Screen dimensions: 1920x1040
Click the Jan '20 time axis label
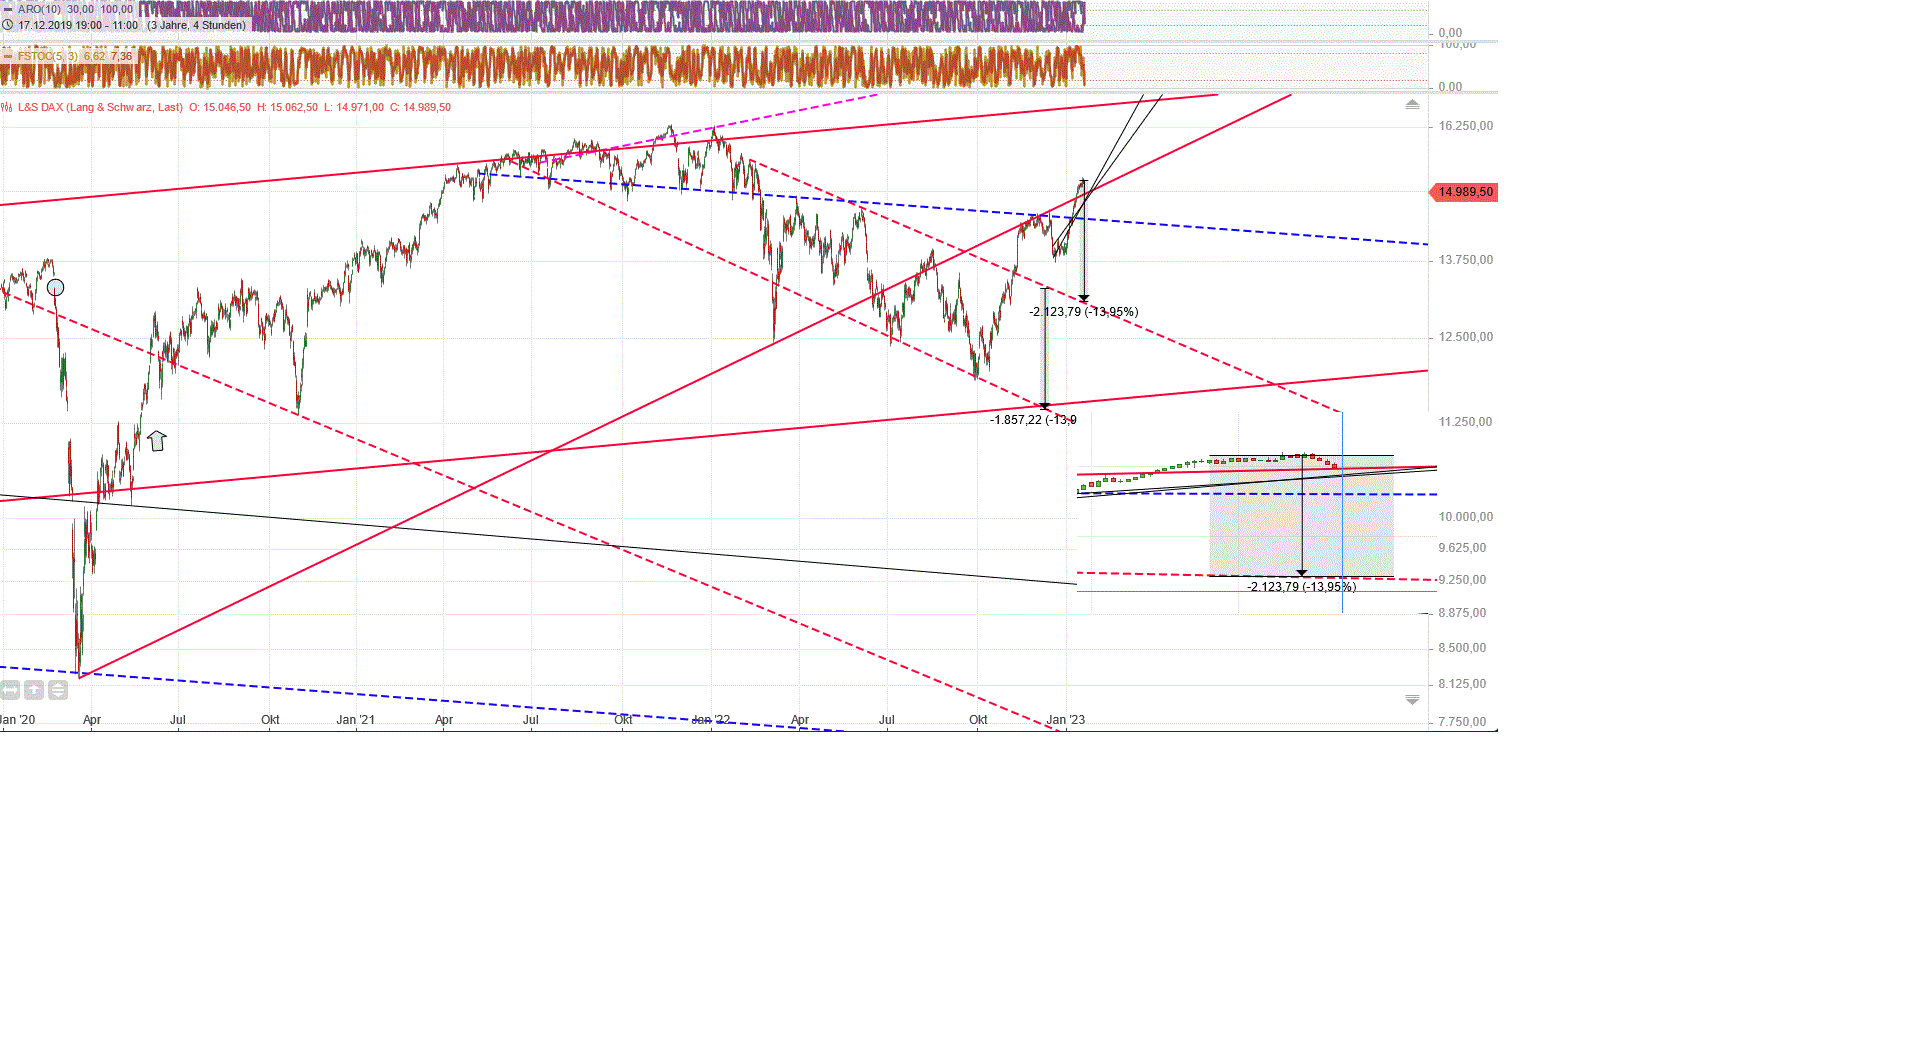tap(18, 720)
